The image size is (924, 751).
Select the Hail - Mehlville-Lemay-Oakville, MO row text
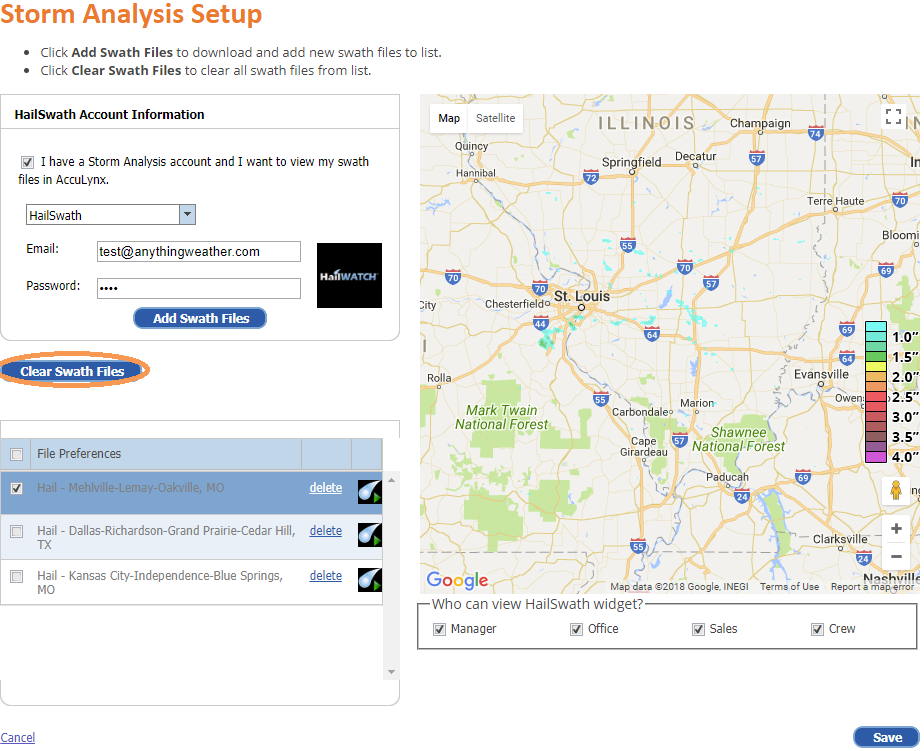(130, 488)
